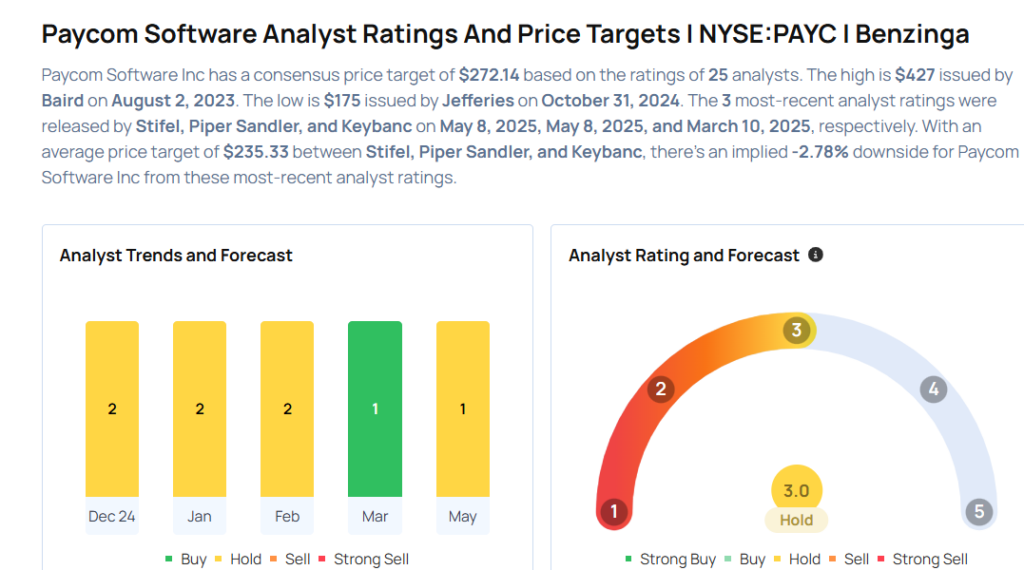
Task: Toggle the Hold legend in Analyst Trends chart
Action: click(x=238, y=559)
